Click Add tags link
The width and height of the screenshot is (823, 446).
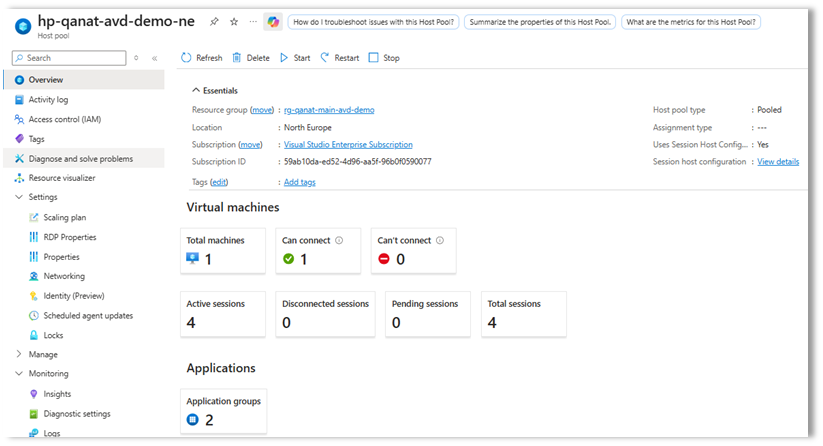click(300, 182)
